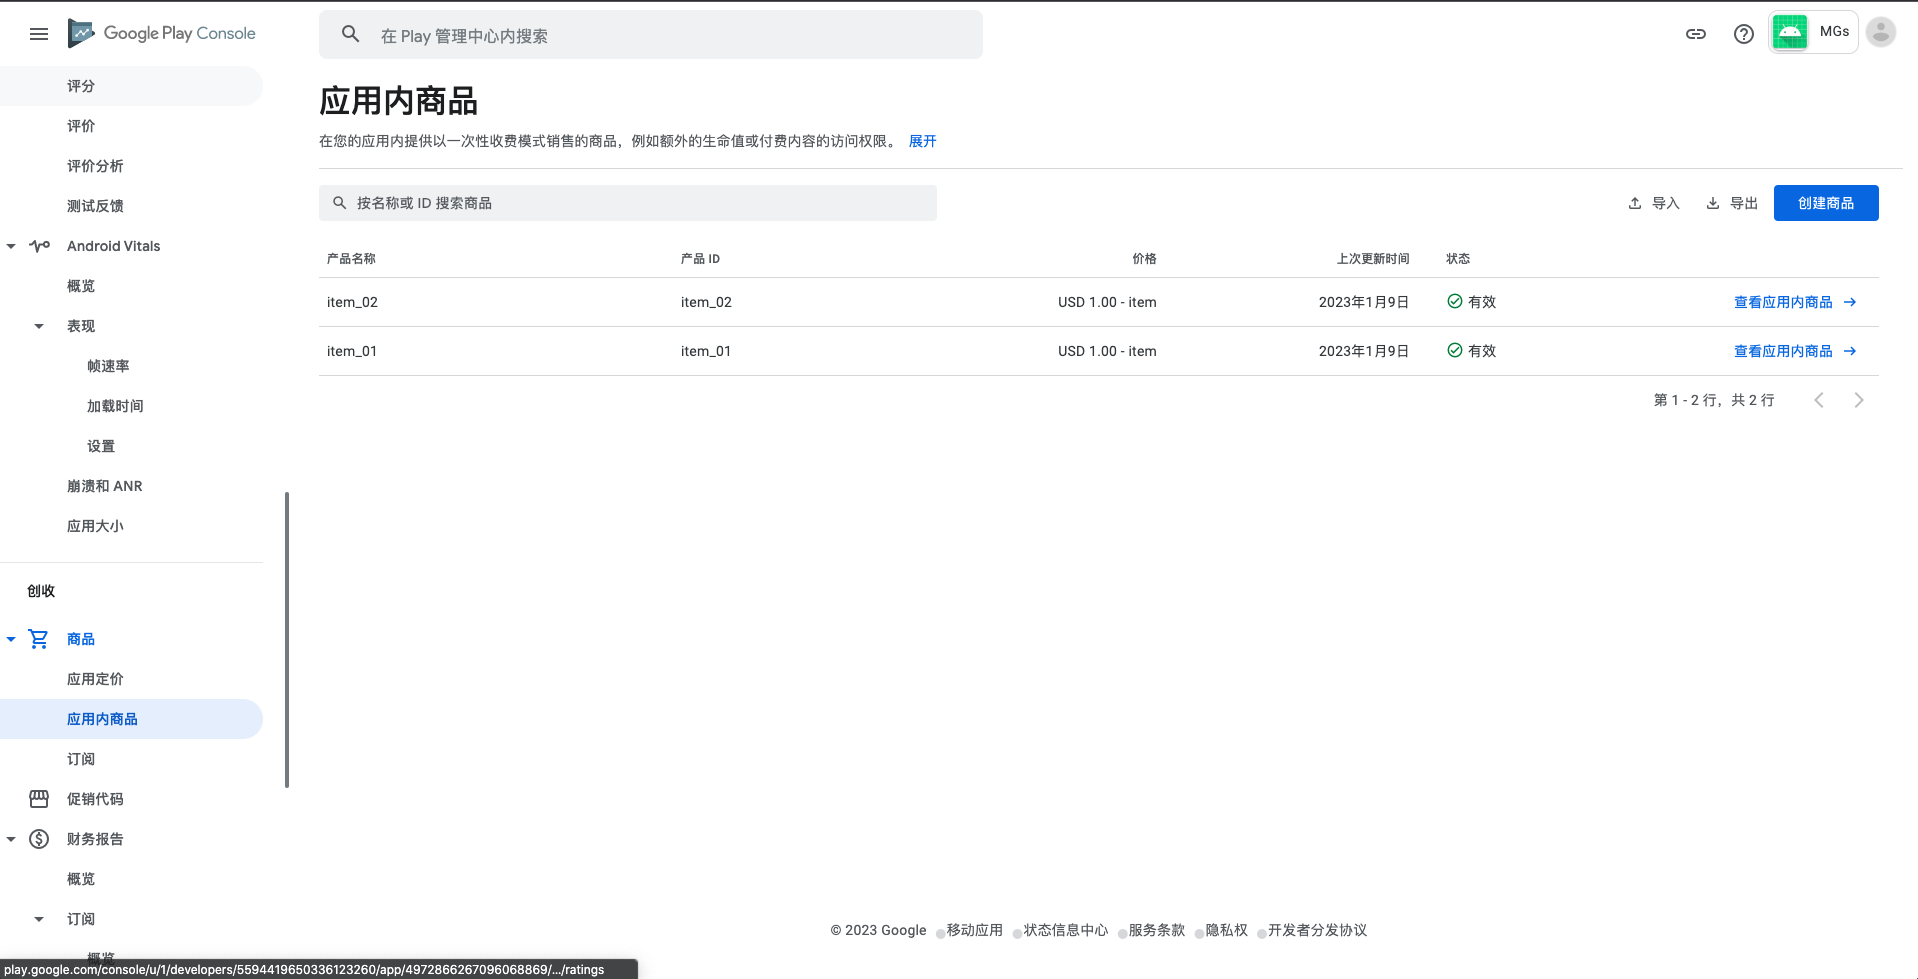Click the green status checkmark for item_02
Screen dimensions: 1918x979
(x=1455, y=301)
